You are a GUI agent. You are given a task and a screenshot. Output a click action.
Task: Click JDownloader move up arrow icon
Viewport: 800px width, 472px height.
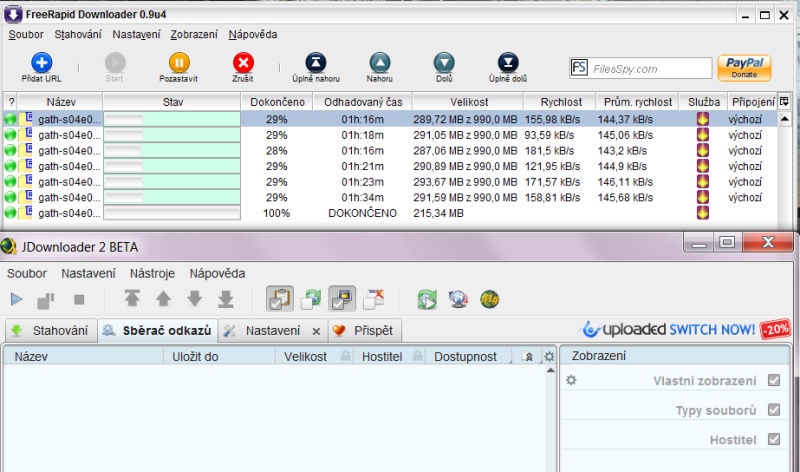tap(163, 299)
